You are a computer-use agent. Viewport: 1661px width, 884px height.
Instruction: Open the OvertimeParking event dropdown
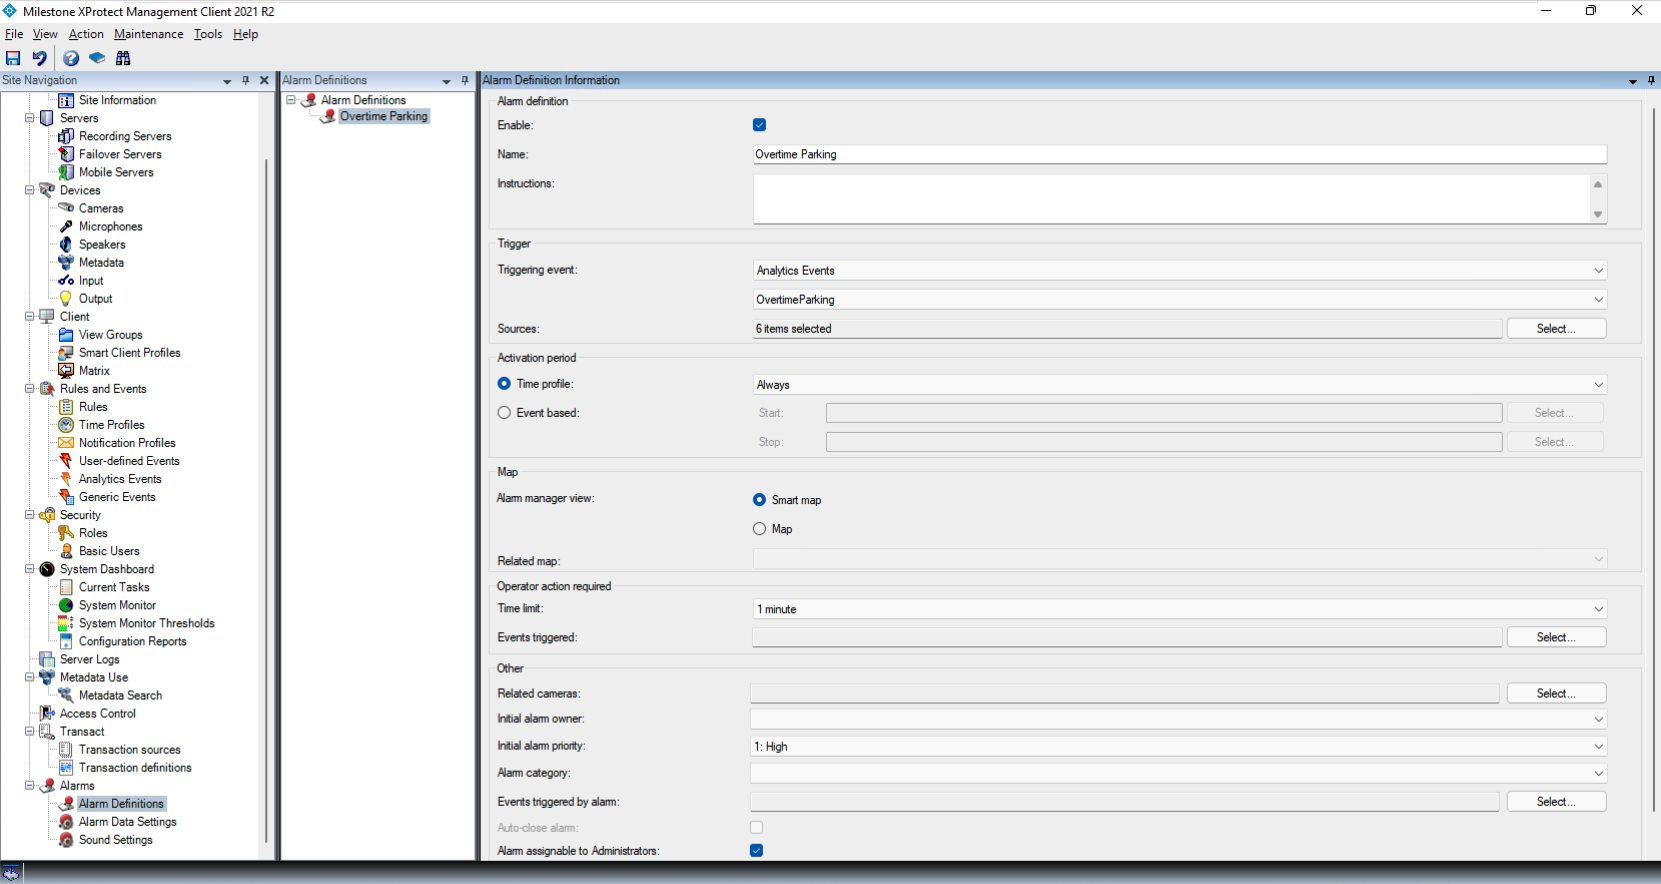pyautogui.click(x=1180, y=299)
